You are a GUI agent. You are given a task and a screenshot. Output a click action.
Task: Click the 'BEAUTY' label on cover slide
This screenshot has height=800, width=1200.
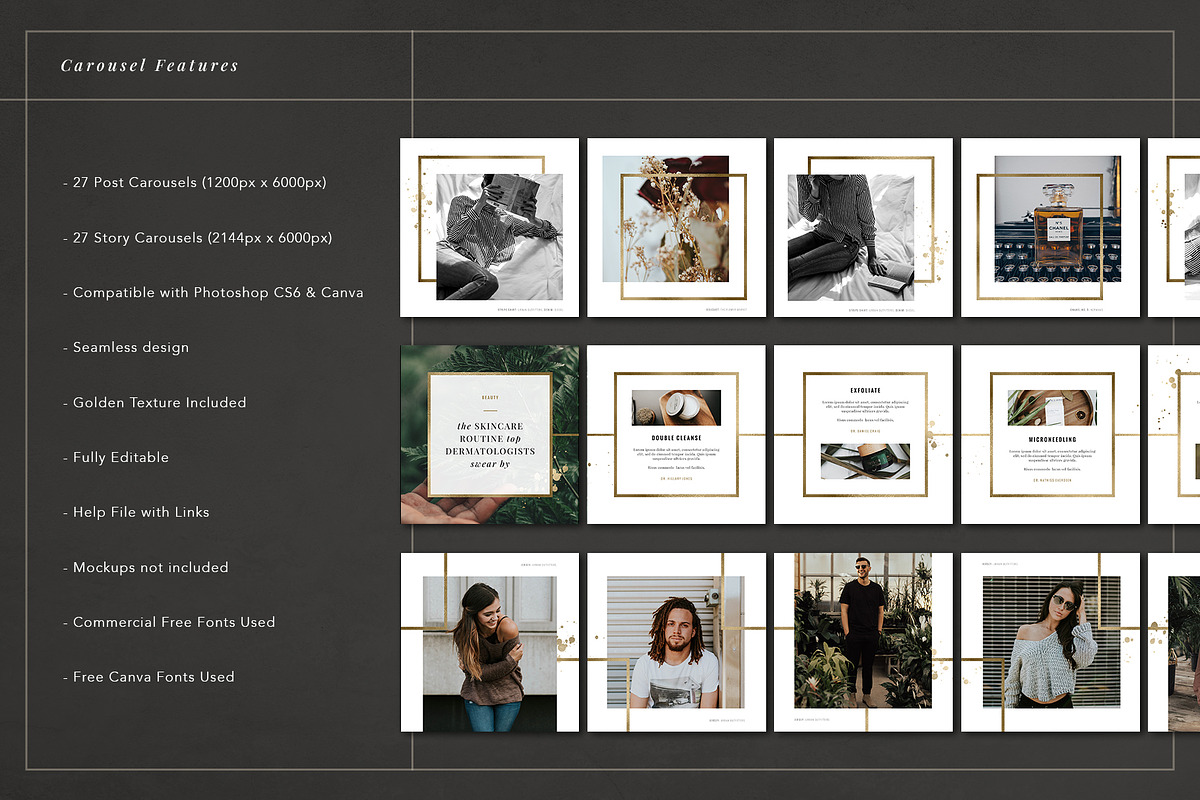tap(490, 397)
